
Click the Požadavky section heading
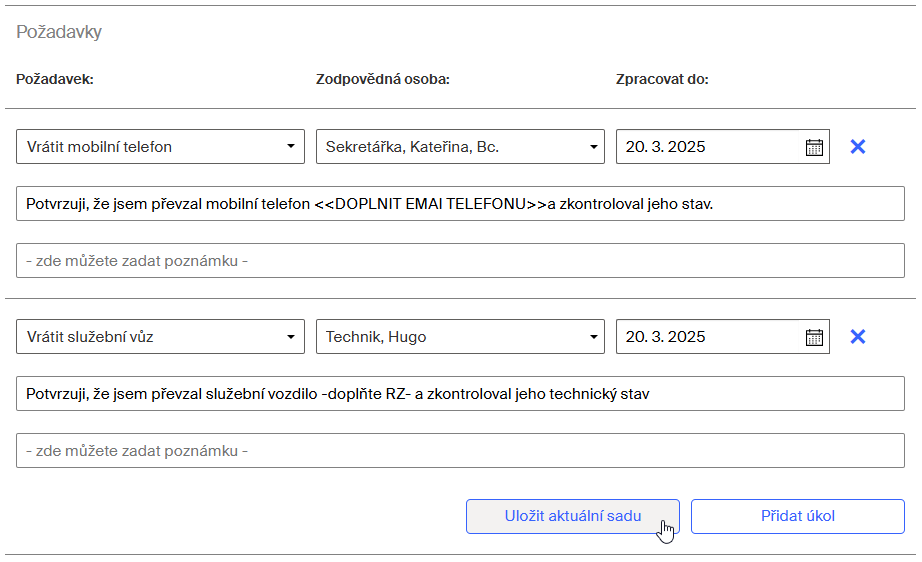(x=59, y=32)
